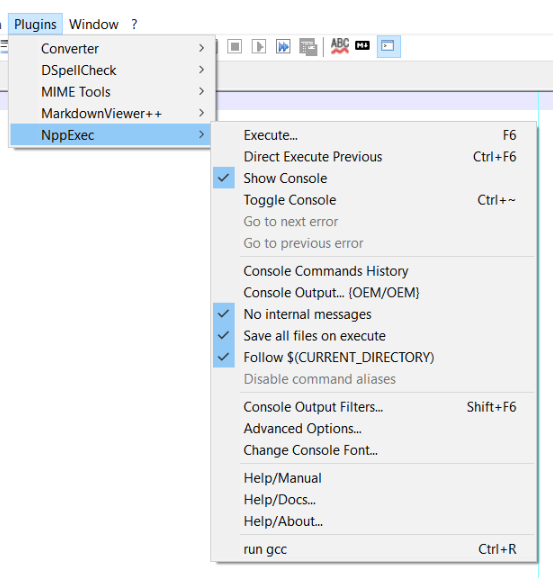The width and height of the screenshot is (553, 578).
Task: Open the ? help menu
Action: tap(134, 24)
